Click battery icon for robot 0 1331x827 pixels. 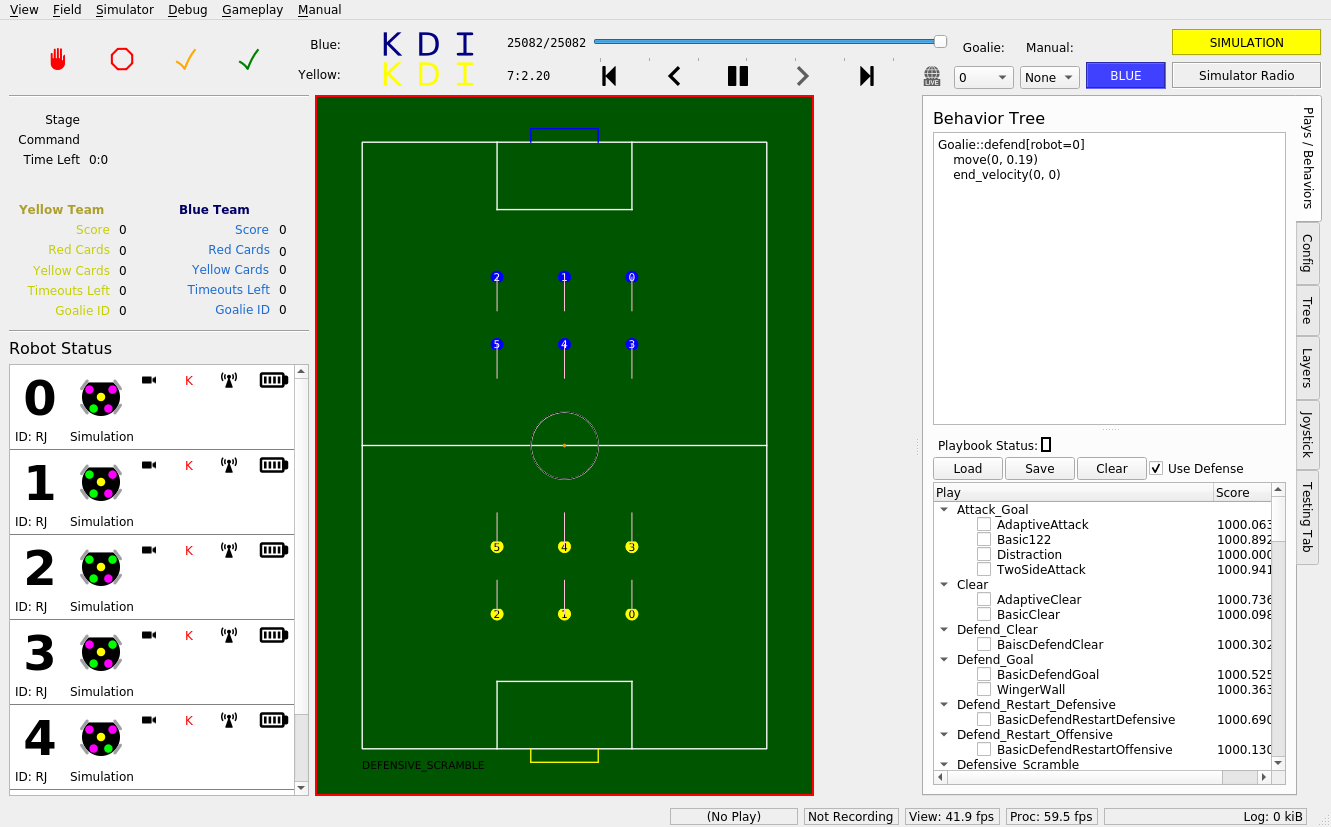[273, 380]
